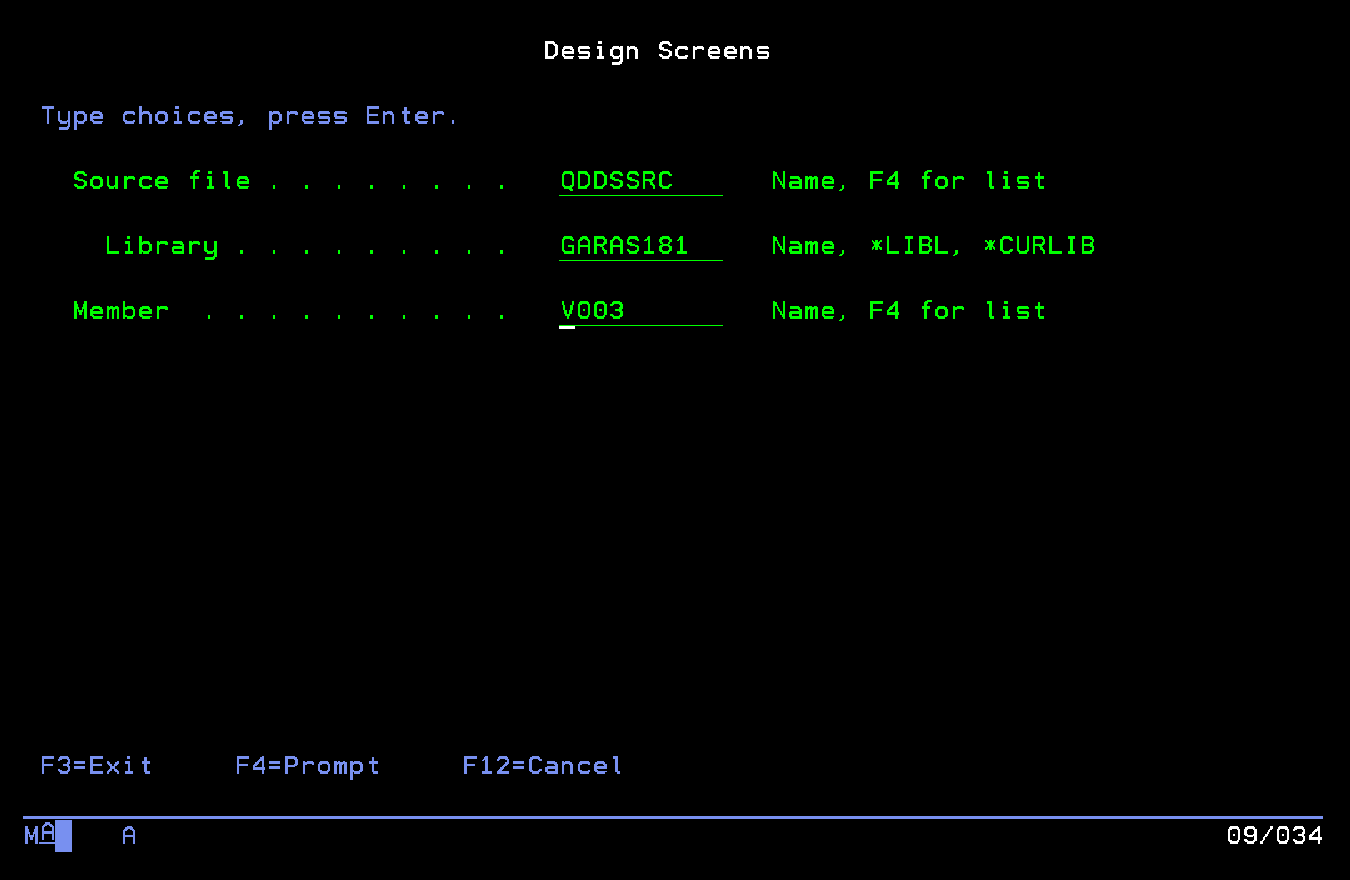The height and width of the screenshot is (880, 1350).
Task: Click 'Name, F4 for list' beside Source file
Action: pos(908,181)
